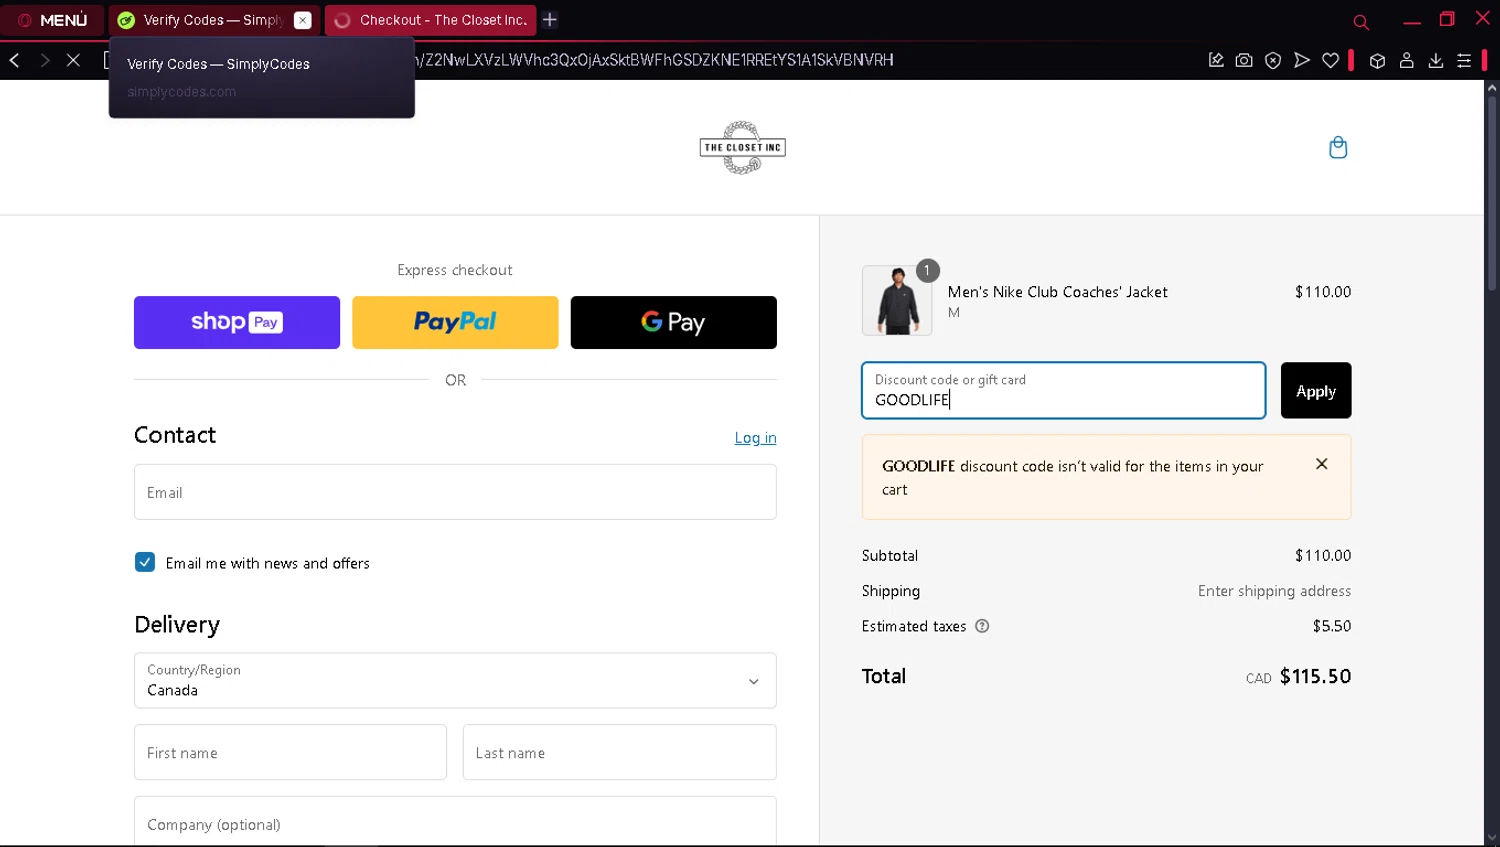Open the tab search magnifier icon
The image size is (1500, 847).
1361,21
